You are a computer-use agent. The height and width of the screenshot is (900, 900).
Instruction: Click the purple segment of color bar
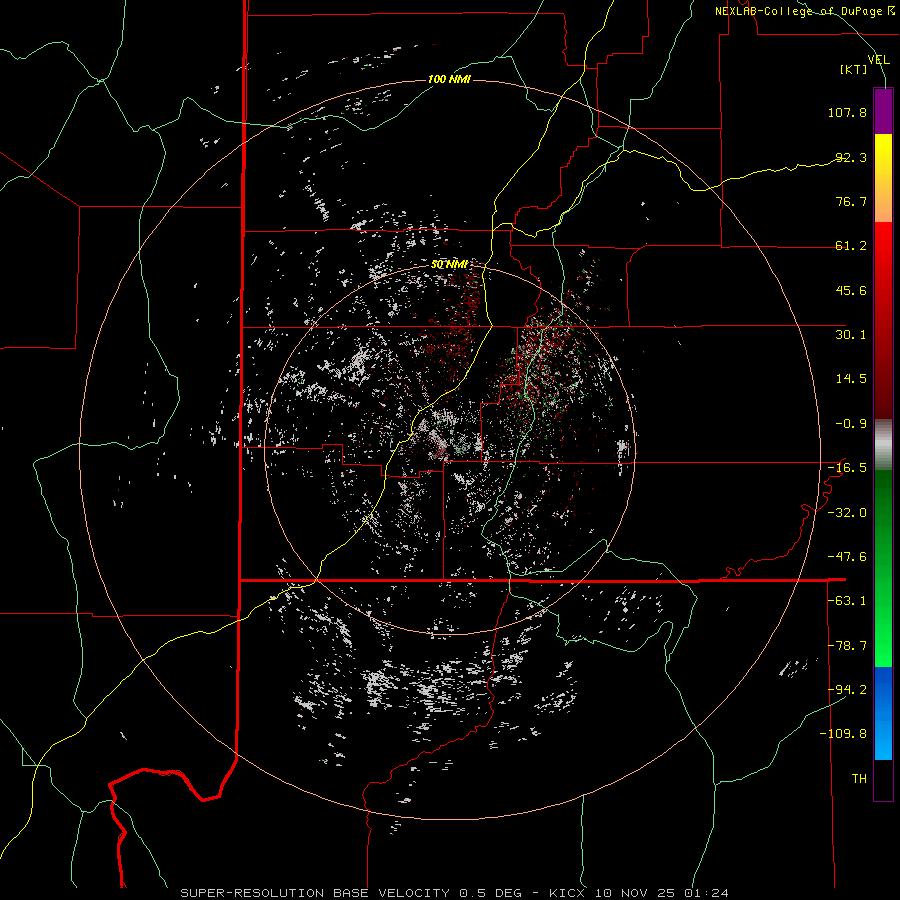[x=883, y=111]
